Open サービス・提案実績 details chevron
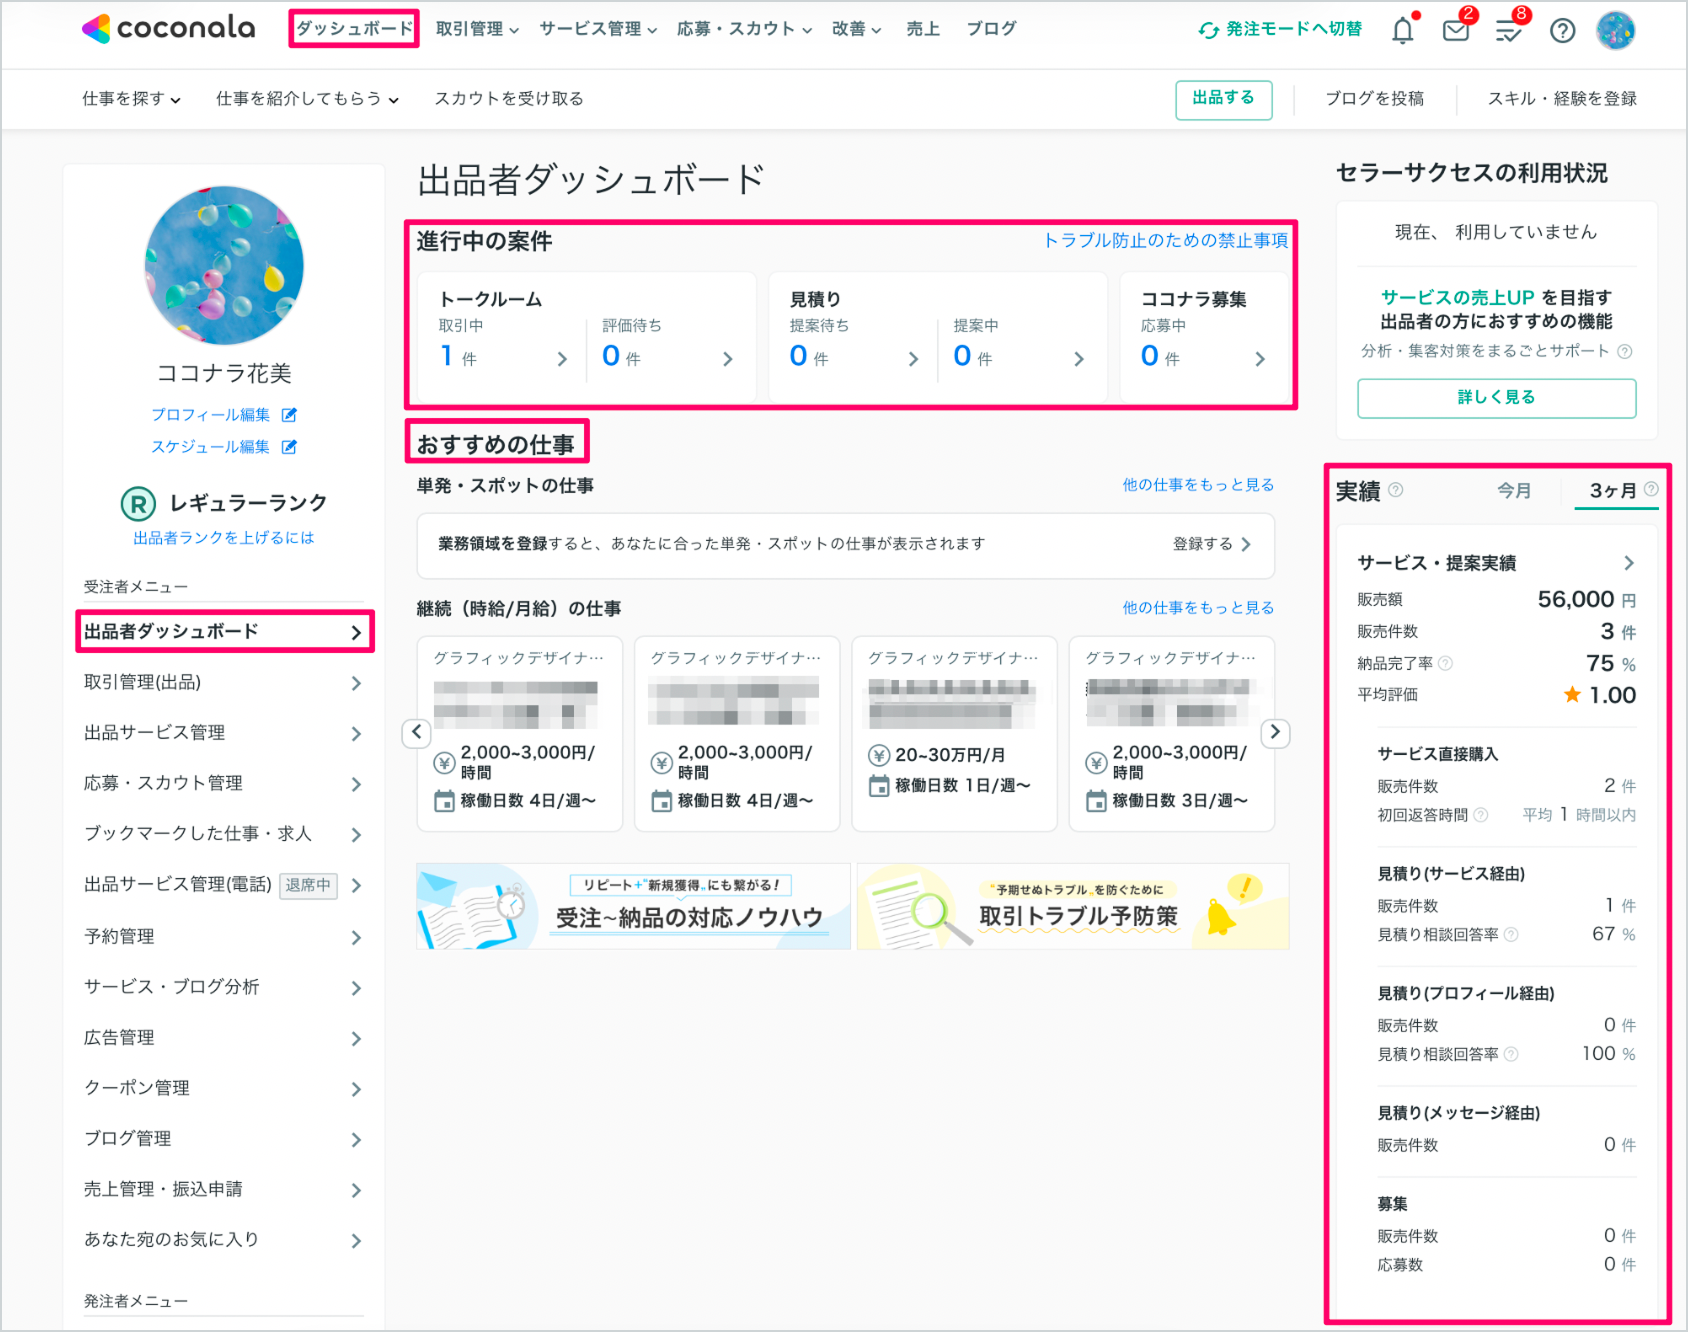This screenshot has width=1688, height=1332. click(x=1629, y=563)
